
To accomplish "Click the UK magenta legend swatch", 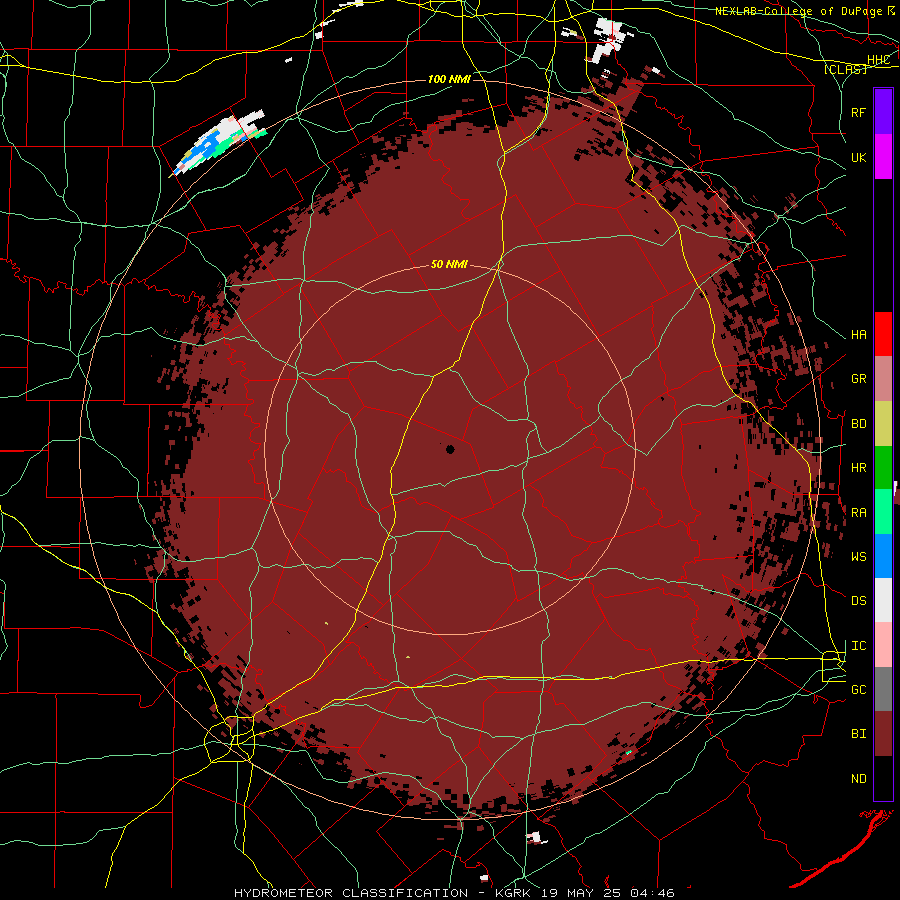I will coord(883,157).
